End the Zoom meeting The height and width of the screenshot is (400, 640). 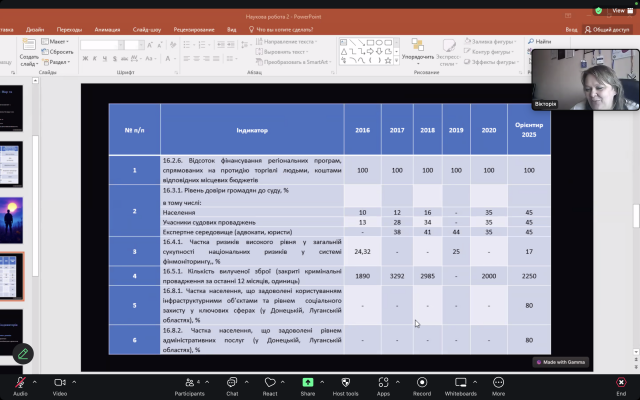click(621, 386)
